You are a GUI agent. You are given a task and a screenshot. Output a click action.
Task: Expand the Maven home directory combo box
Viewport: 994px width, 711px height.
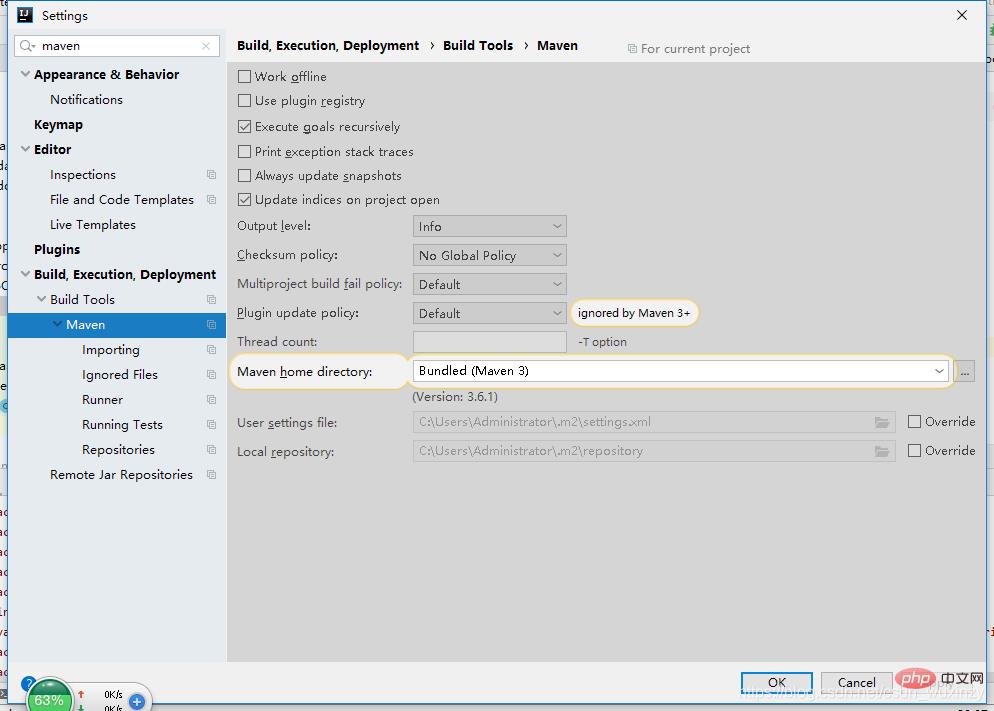pos(939,371)
